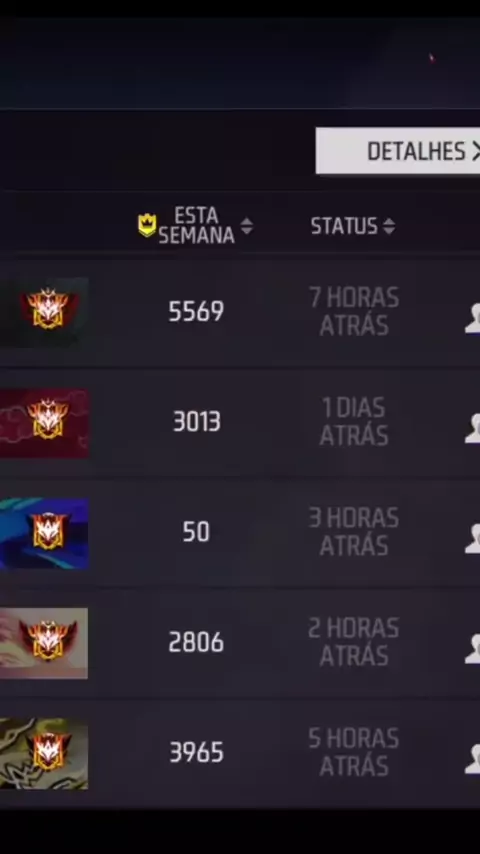Open profile icon in 5 HORAS row
The height and width of the screenshot is (854, 480).
[472, 759]
